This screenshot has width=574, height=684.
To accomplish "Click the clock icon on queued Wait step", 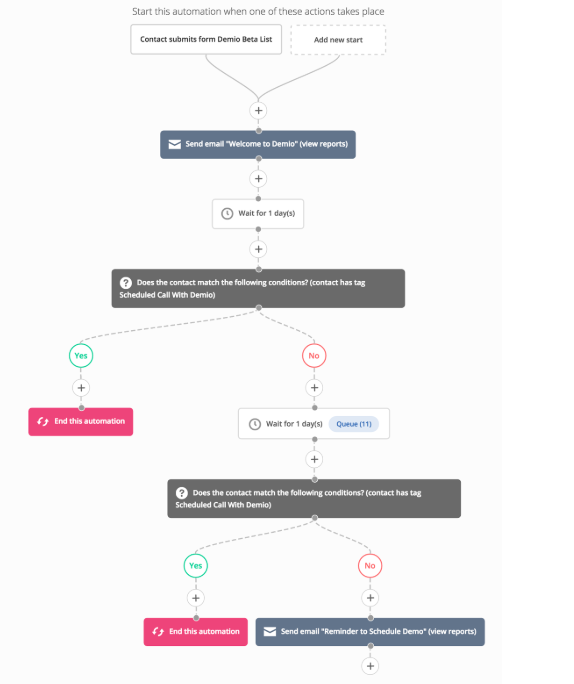I will pyautogui.click(x=255, y=424).
